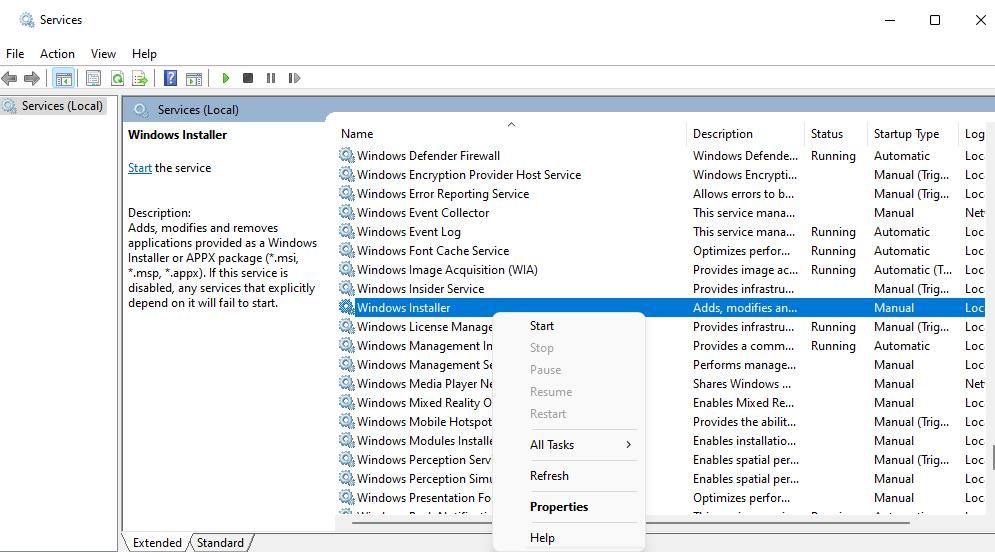995x552 pixels.
Task: Select gear icon of Windows Error Reporting Service
Action: pos(346,194)
